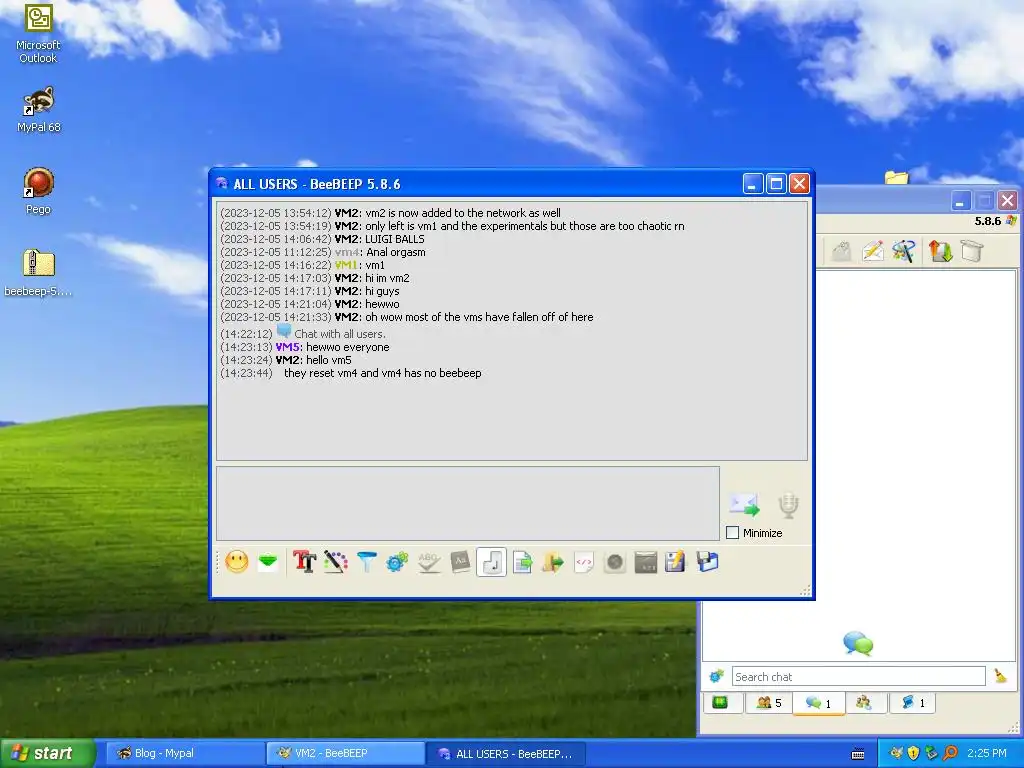
Task: Click the send file document arrow icon
Action: tap(522, 562)
